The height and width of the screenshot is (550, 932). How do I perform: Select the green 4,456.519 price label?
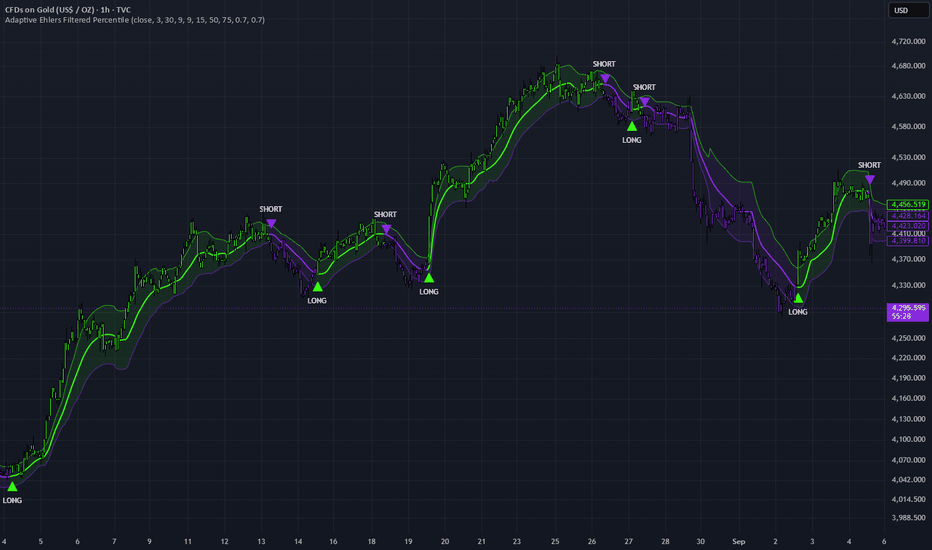(908, 205)
